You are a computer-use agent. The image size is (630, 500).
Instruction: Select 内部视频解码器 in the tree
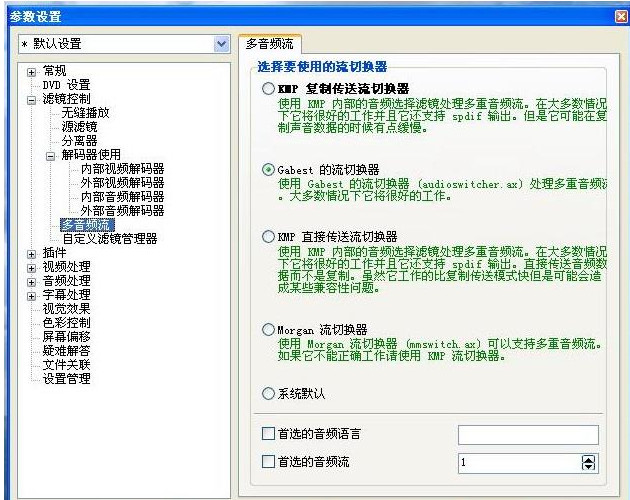click(x=122, y=169)
